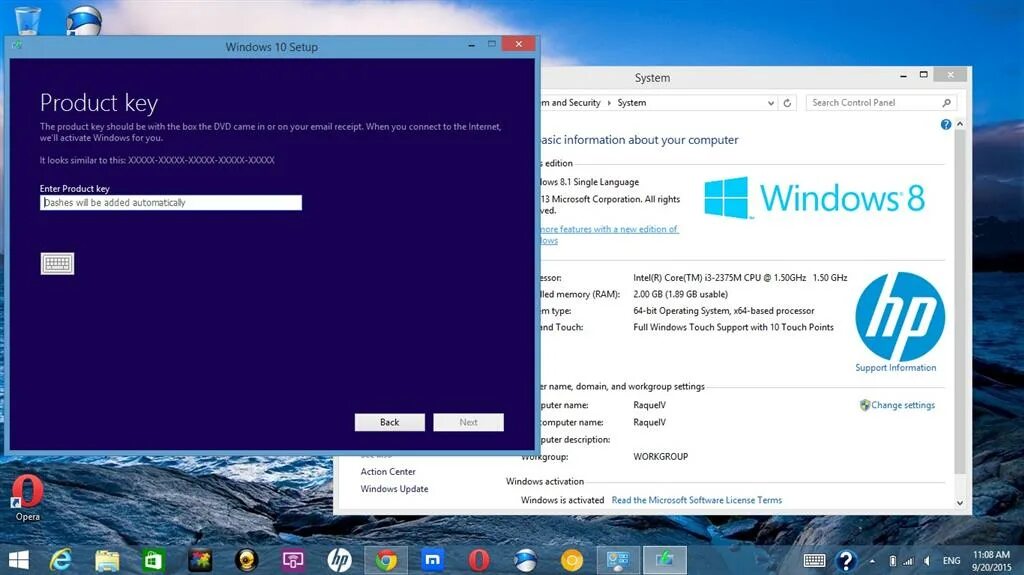Screen dimensions: 1024x575
Task: Switch to Google Chrome in the taskbar
Action: 386,561
